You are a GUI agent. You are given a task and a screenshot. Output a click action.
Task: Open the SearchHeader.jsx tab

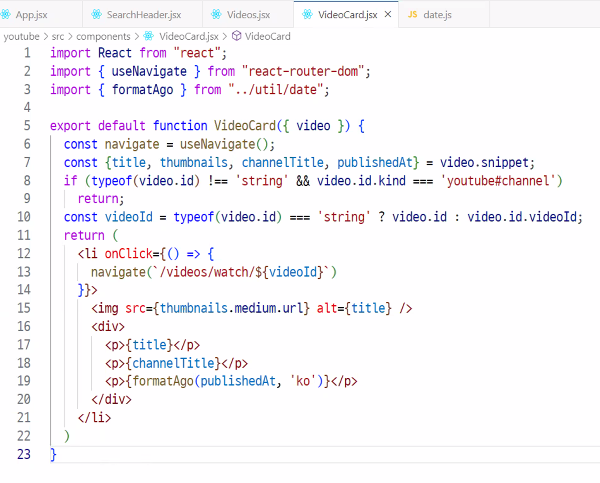(142, 15)
